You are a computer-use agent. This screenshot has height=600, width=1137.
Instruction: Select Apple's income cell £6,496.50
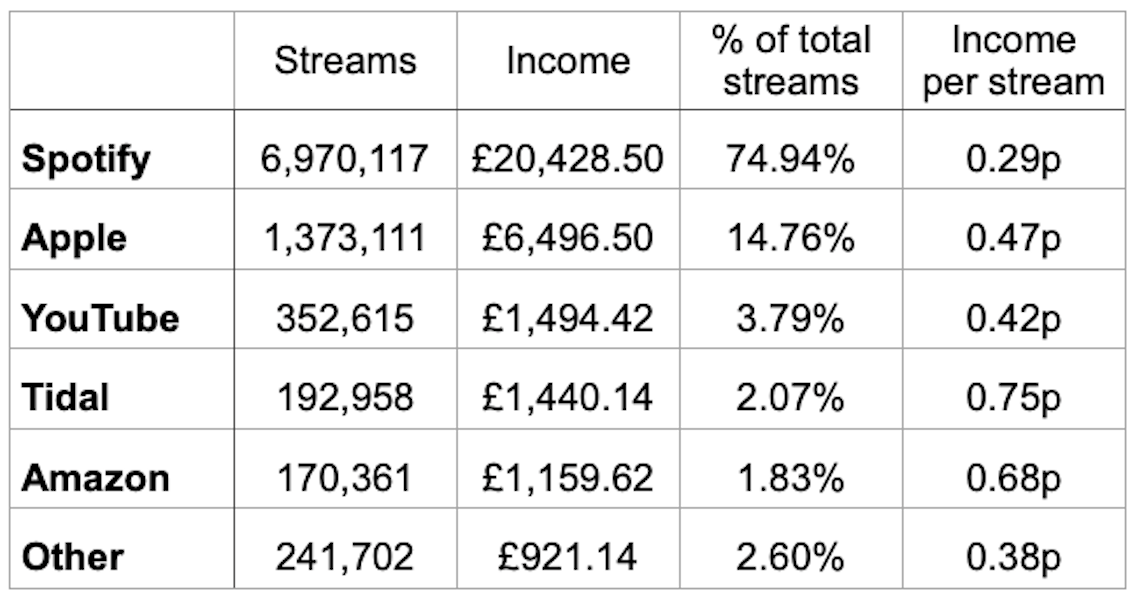pos(568,239)
